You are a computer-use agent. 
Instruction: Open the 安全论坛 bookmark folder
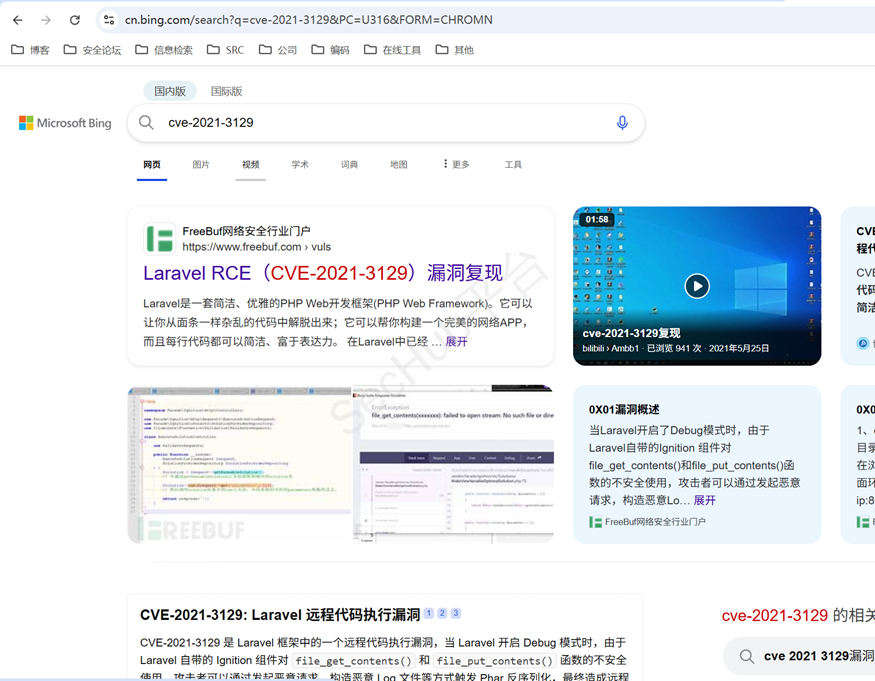92,50
